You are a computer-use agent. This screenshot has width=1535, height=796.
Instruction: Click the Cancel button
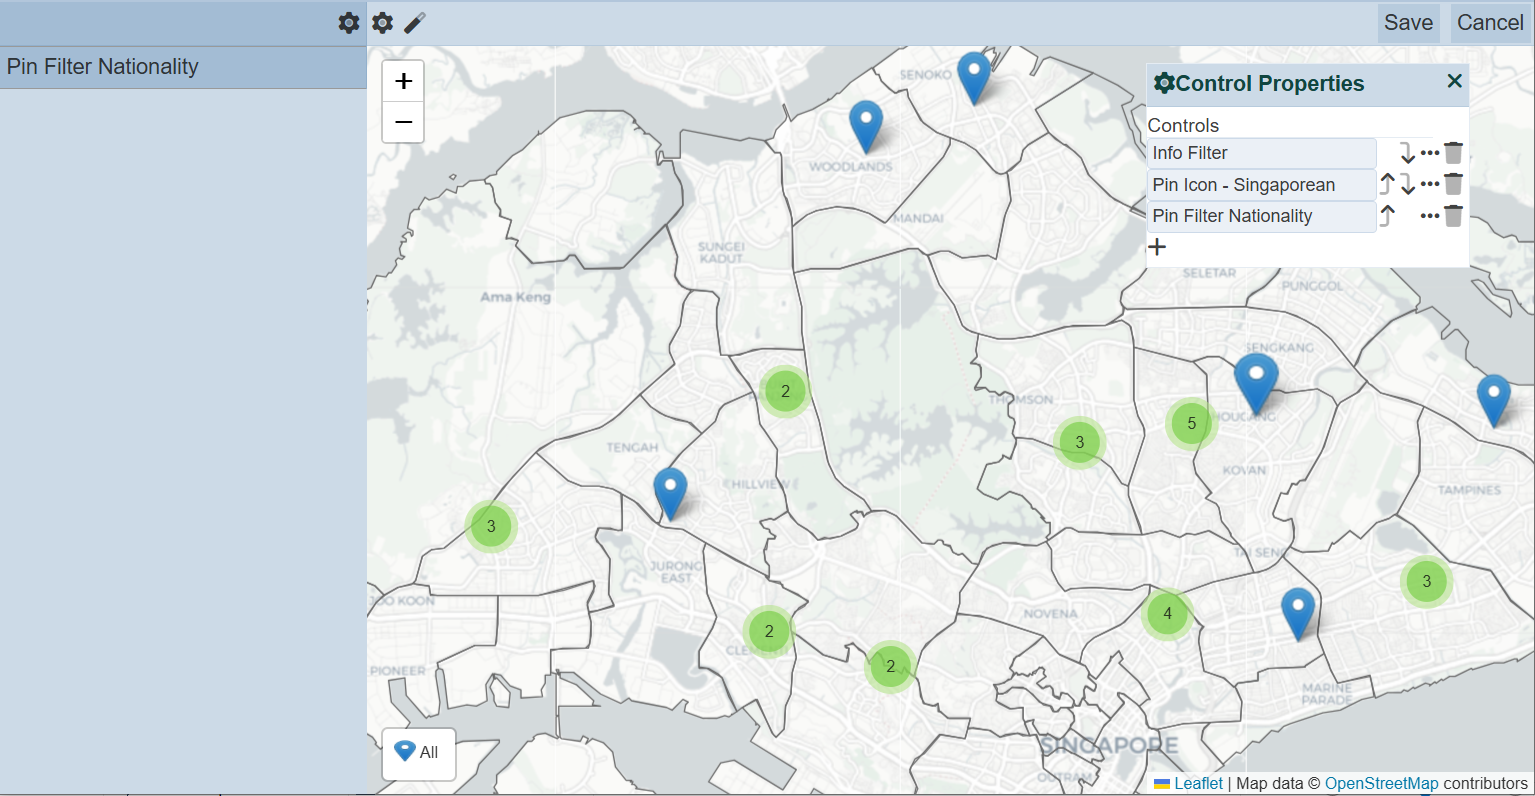pos(1490,23)
